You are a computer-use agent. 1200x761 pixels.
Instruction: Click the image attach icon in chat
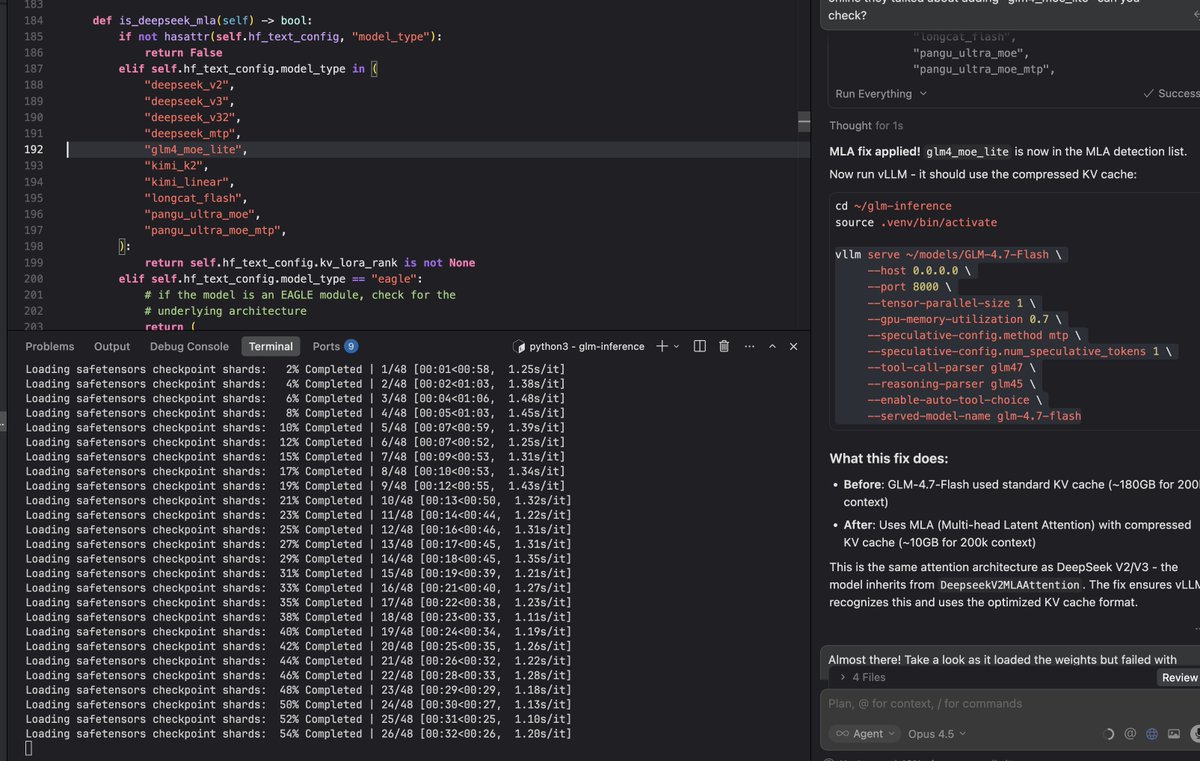[1173, 733]
